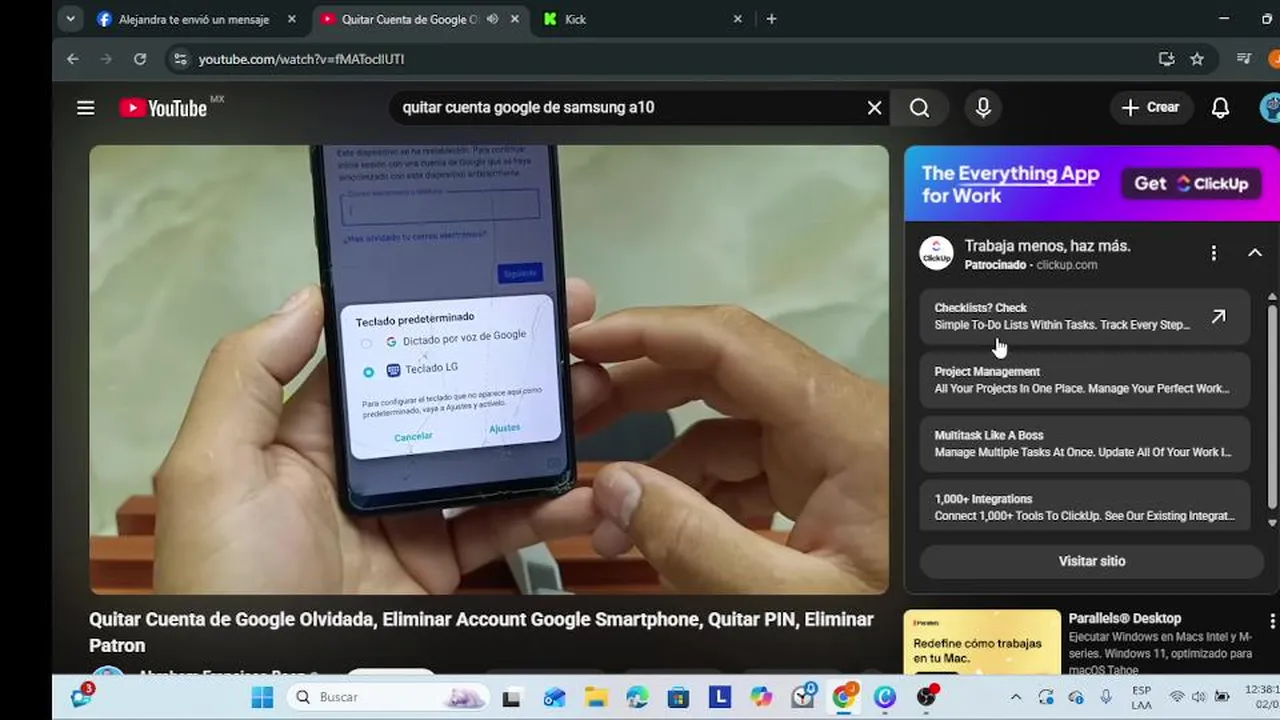Clear the YouTube search box text
Screen dimensions: 1280x720
[874, 108]
